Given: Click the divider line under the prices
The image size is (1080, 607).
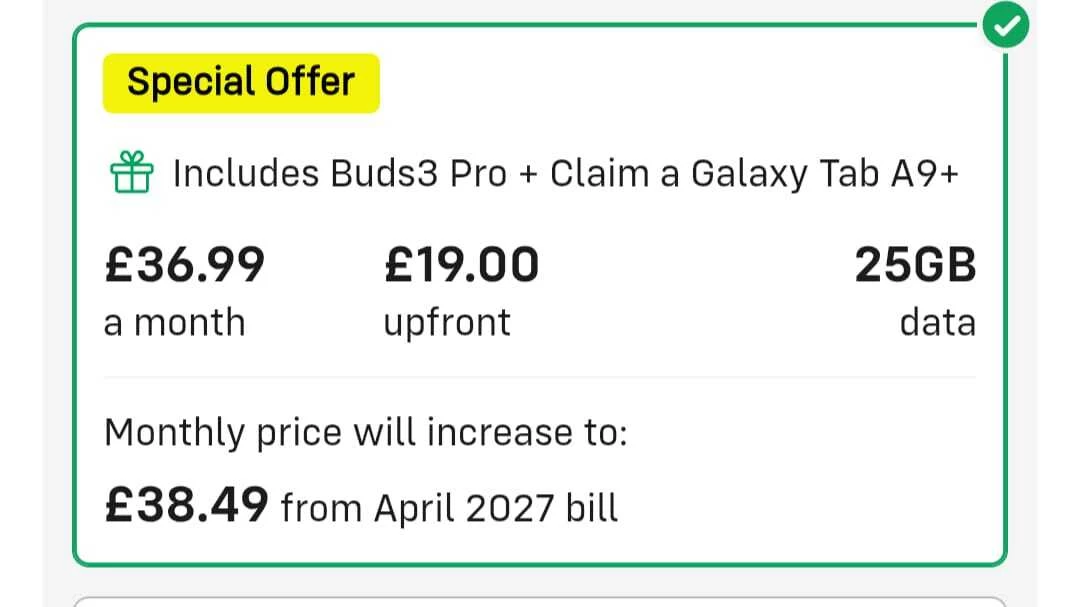Looking at the screenshot, I should pyautogui.click(x=540, y=377).
